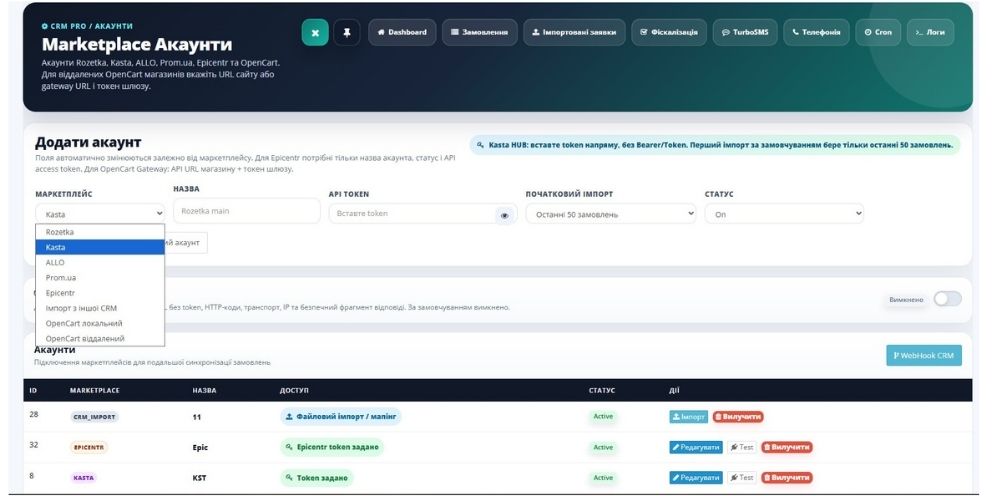Open the Логи nav button
The height and width of the screenshot is (500, 1000).
930,33
